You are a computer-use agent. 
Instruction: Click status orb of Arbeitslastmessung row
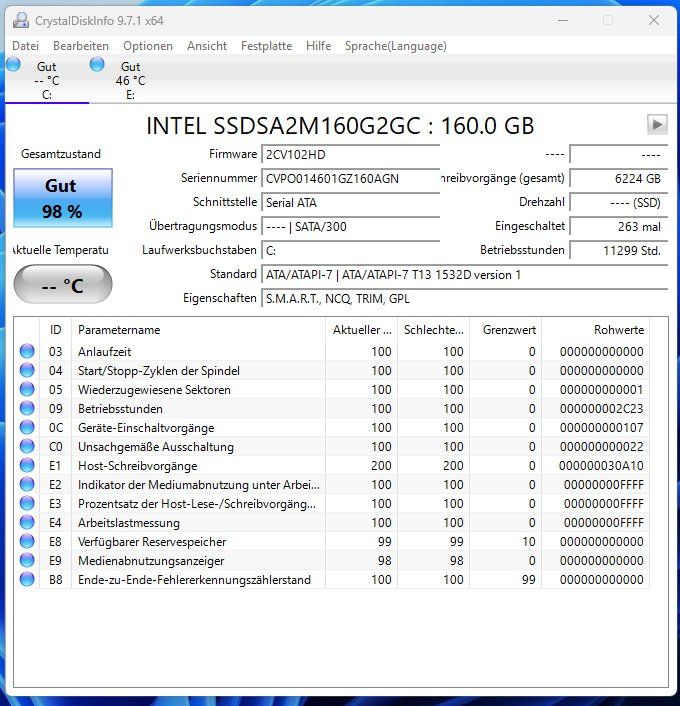coord(27,522)
